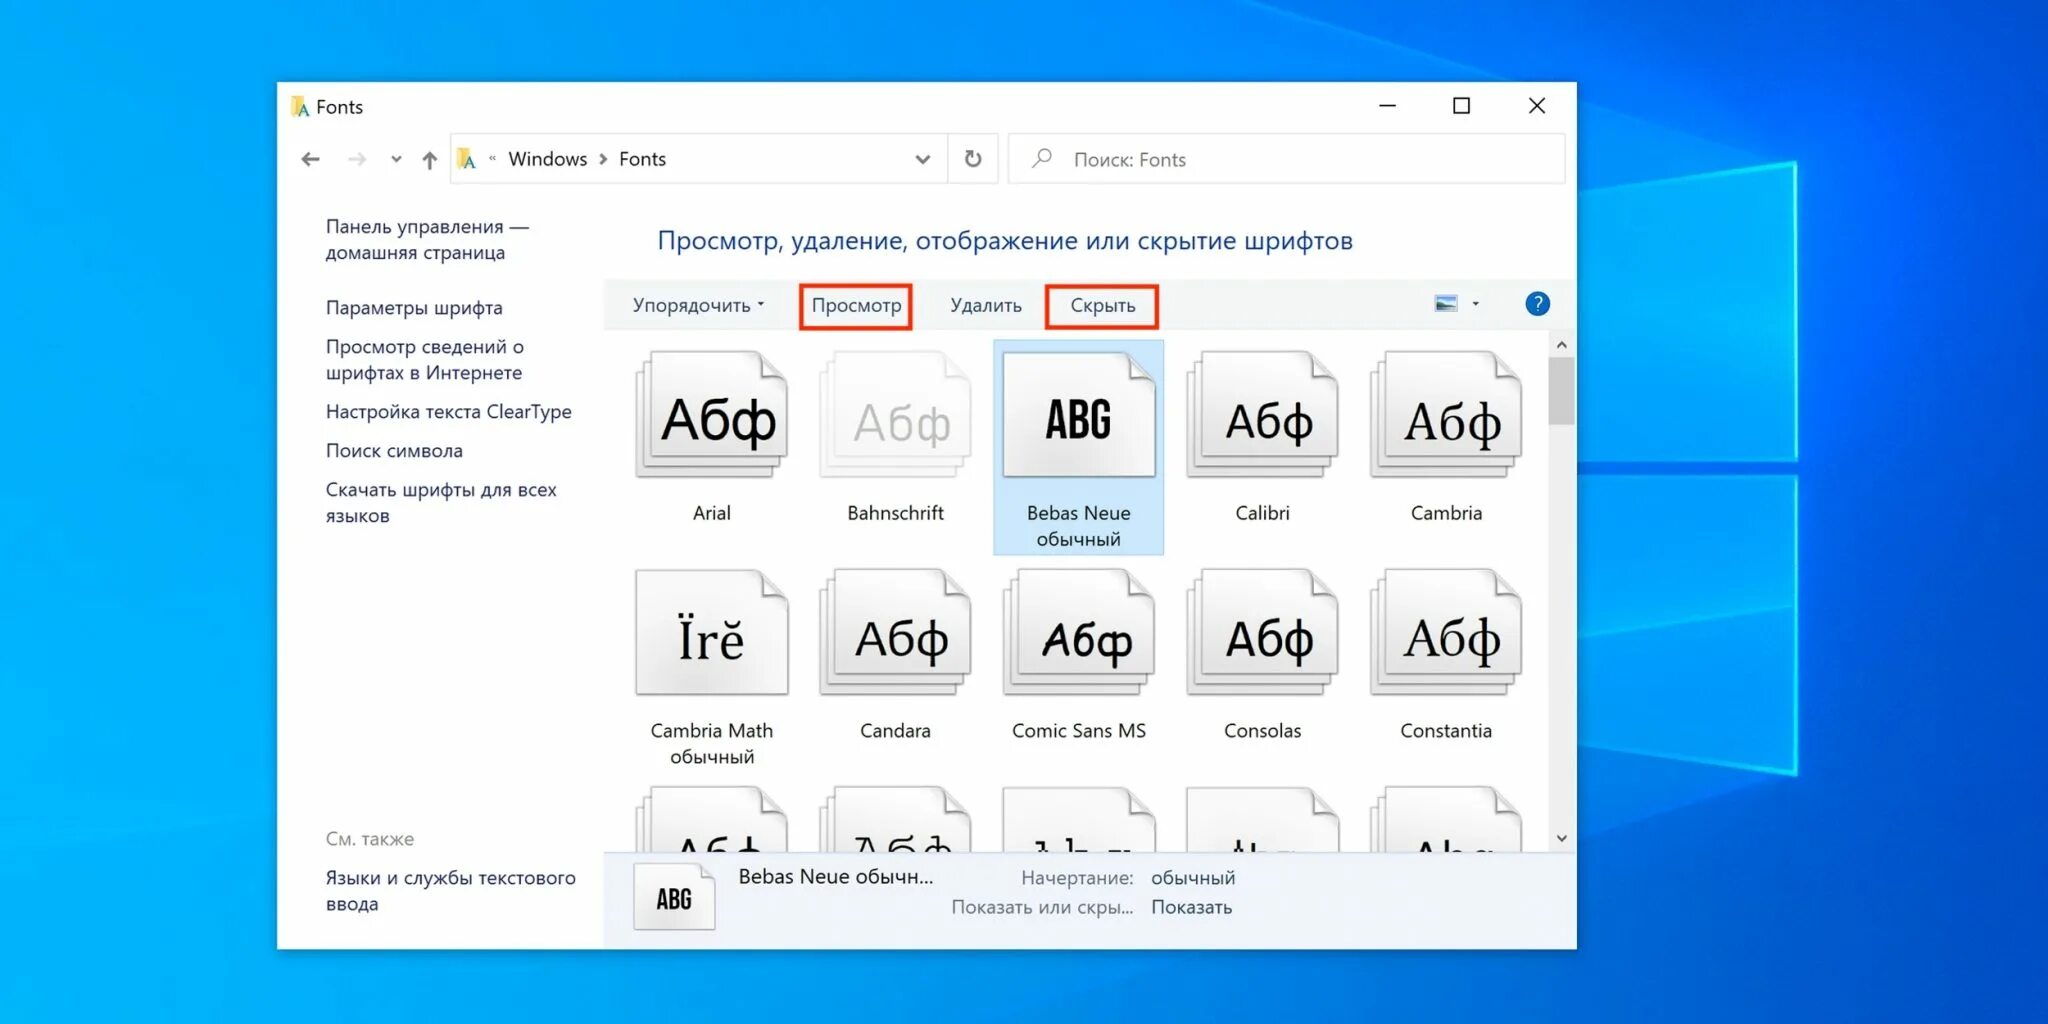Click the обычный style value in details pane
Viewport: 2048px width, 1024px height.
pyautogui.click(x=1193, y=878)
